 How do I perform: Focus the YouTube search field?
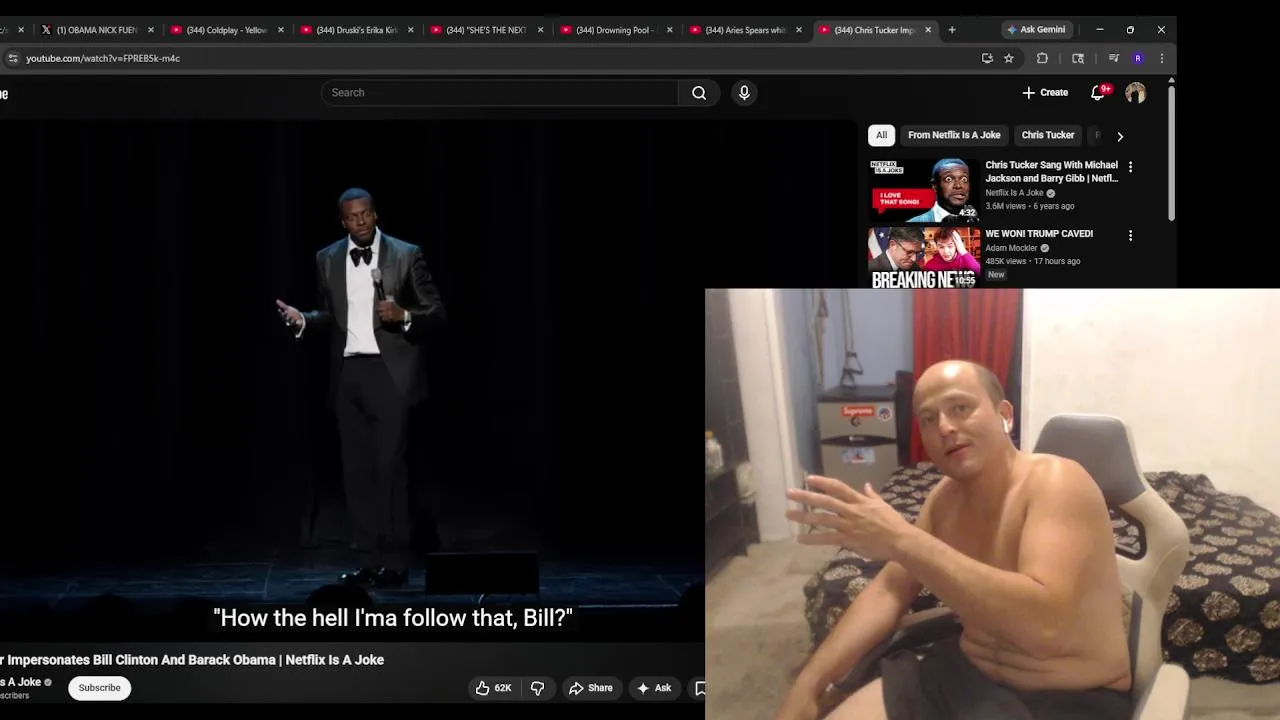pos(500,93)
